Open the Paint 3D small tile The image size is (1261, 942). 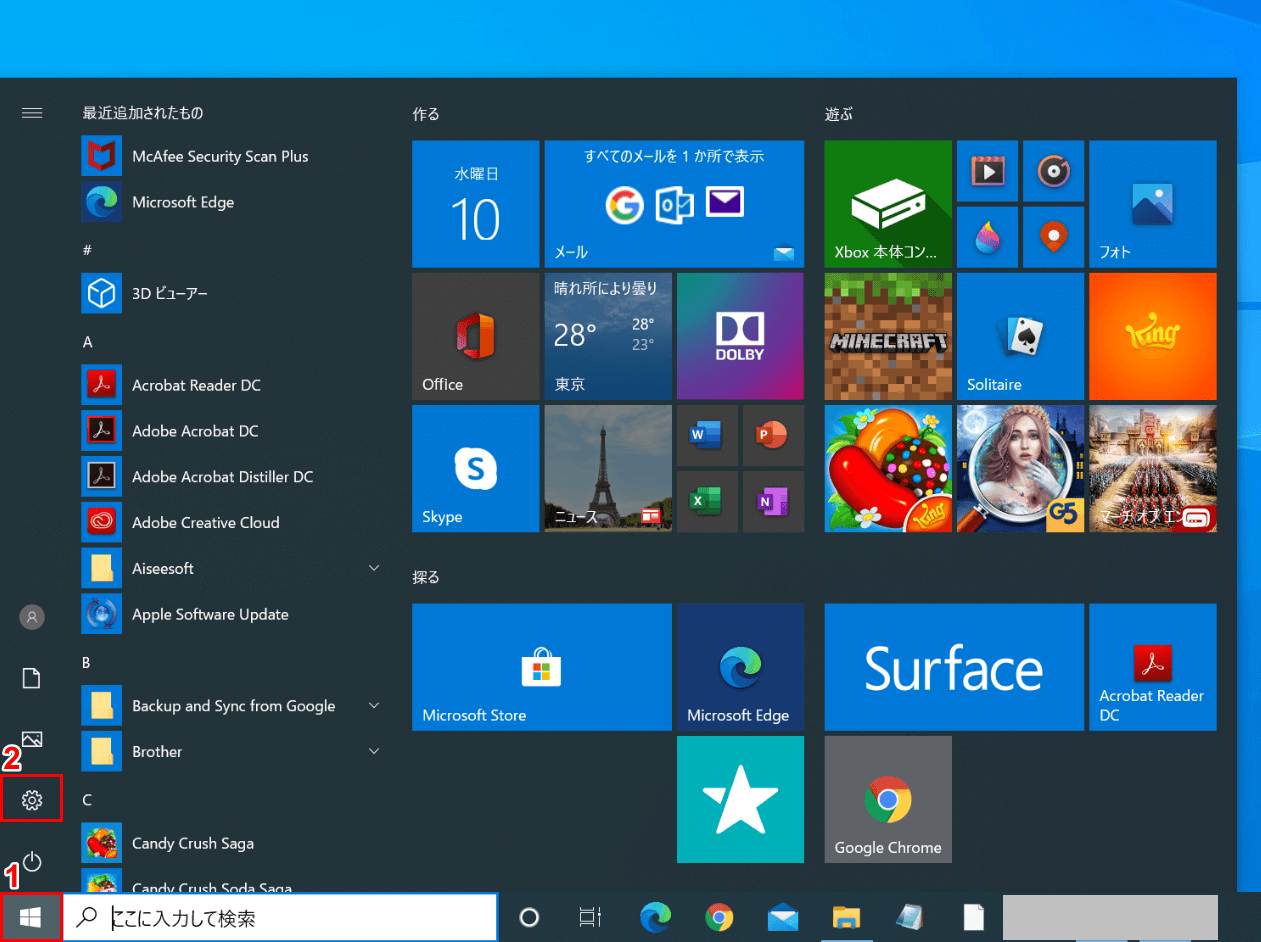987,237
